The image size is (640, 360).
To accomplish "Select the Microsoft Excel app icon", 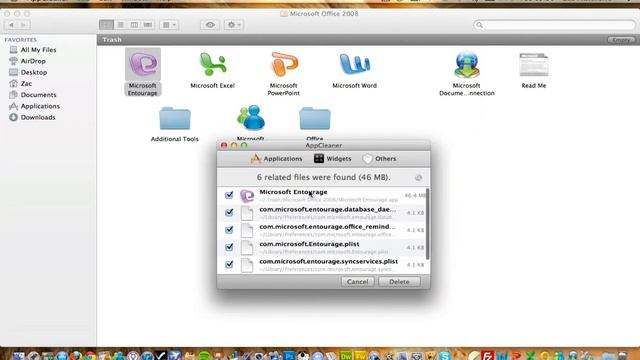I will pos(213,64).
